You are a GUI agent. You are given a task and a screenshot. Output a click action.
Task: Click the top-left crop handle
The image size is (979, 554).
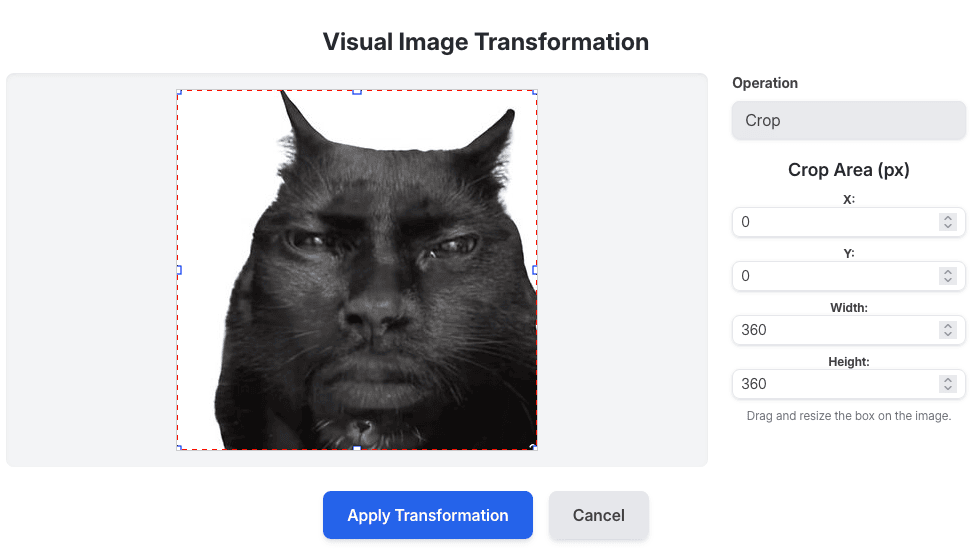pos(178,91)
